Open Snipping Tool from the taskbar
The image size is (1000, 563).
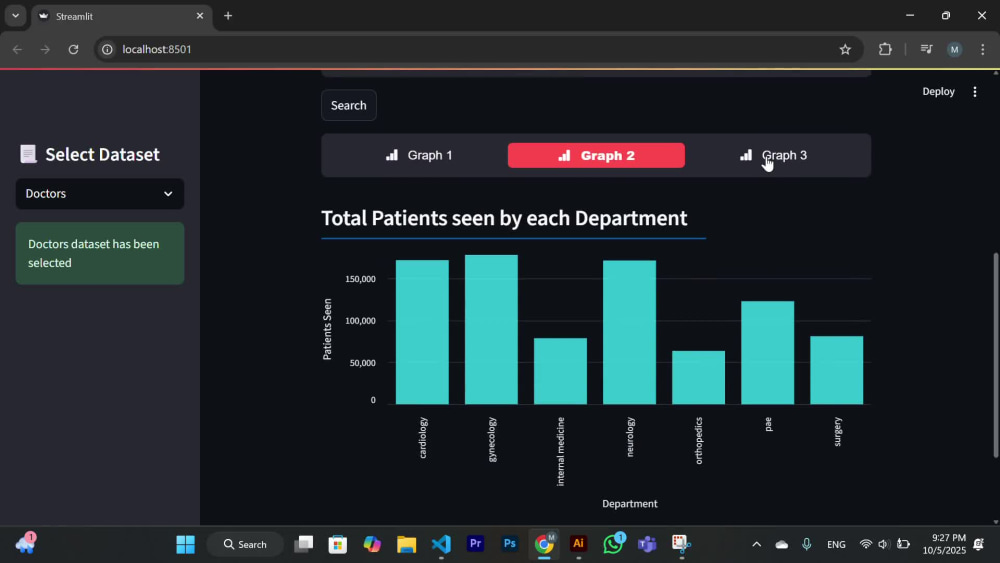pos(681,544)
